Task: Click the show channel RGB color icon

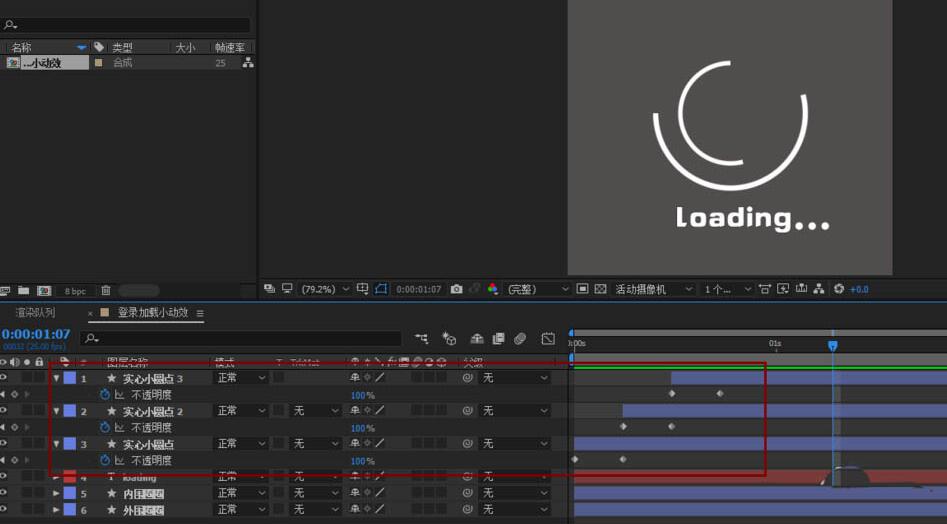Action: [x=493, y=289]
